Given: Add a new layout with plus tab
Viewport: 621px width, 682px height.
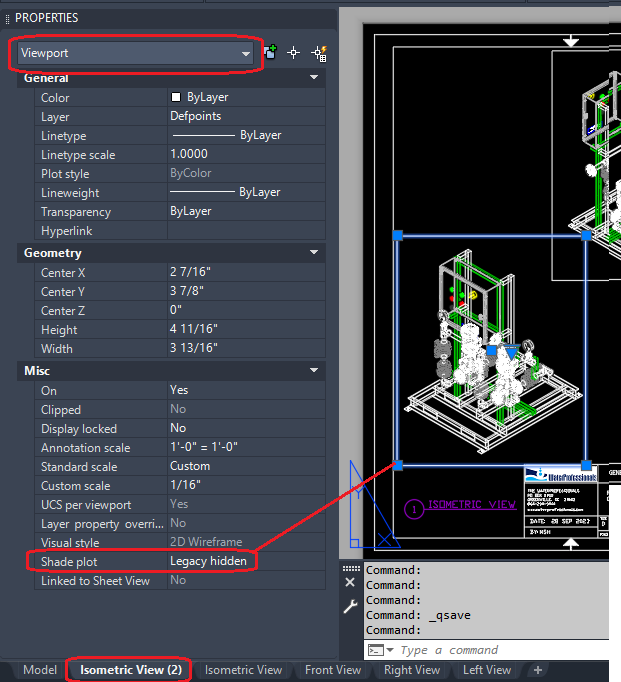Looking at the screenshot, I should tap(538, 670).
